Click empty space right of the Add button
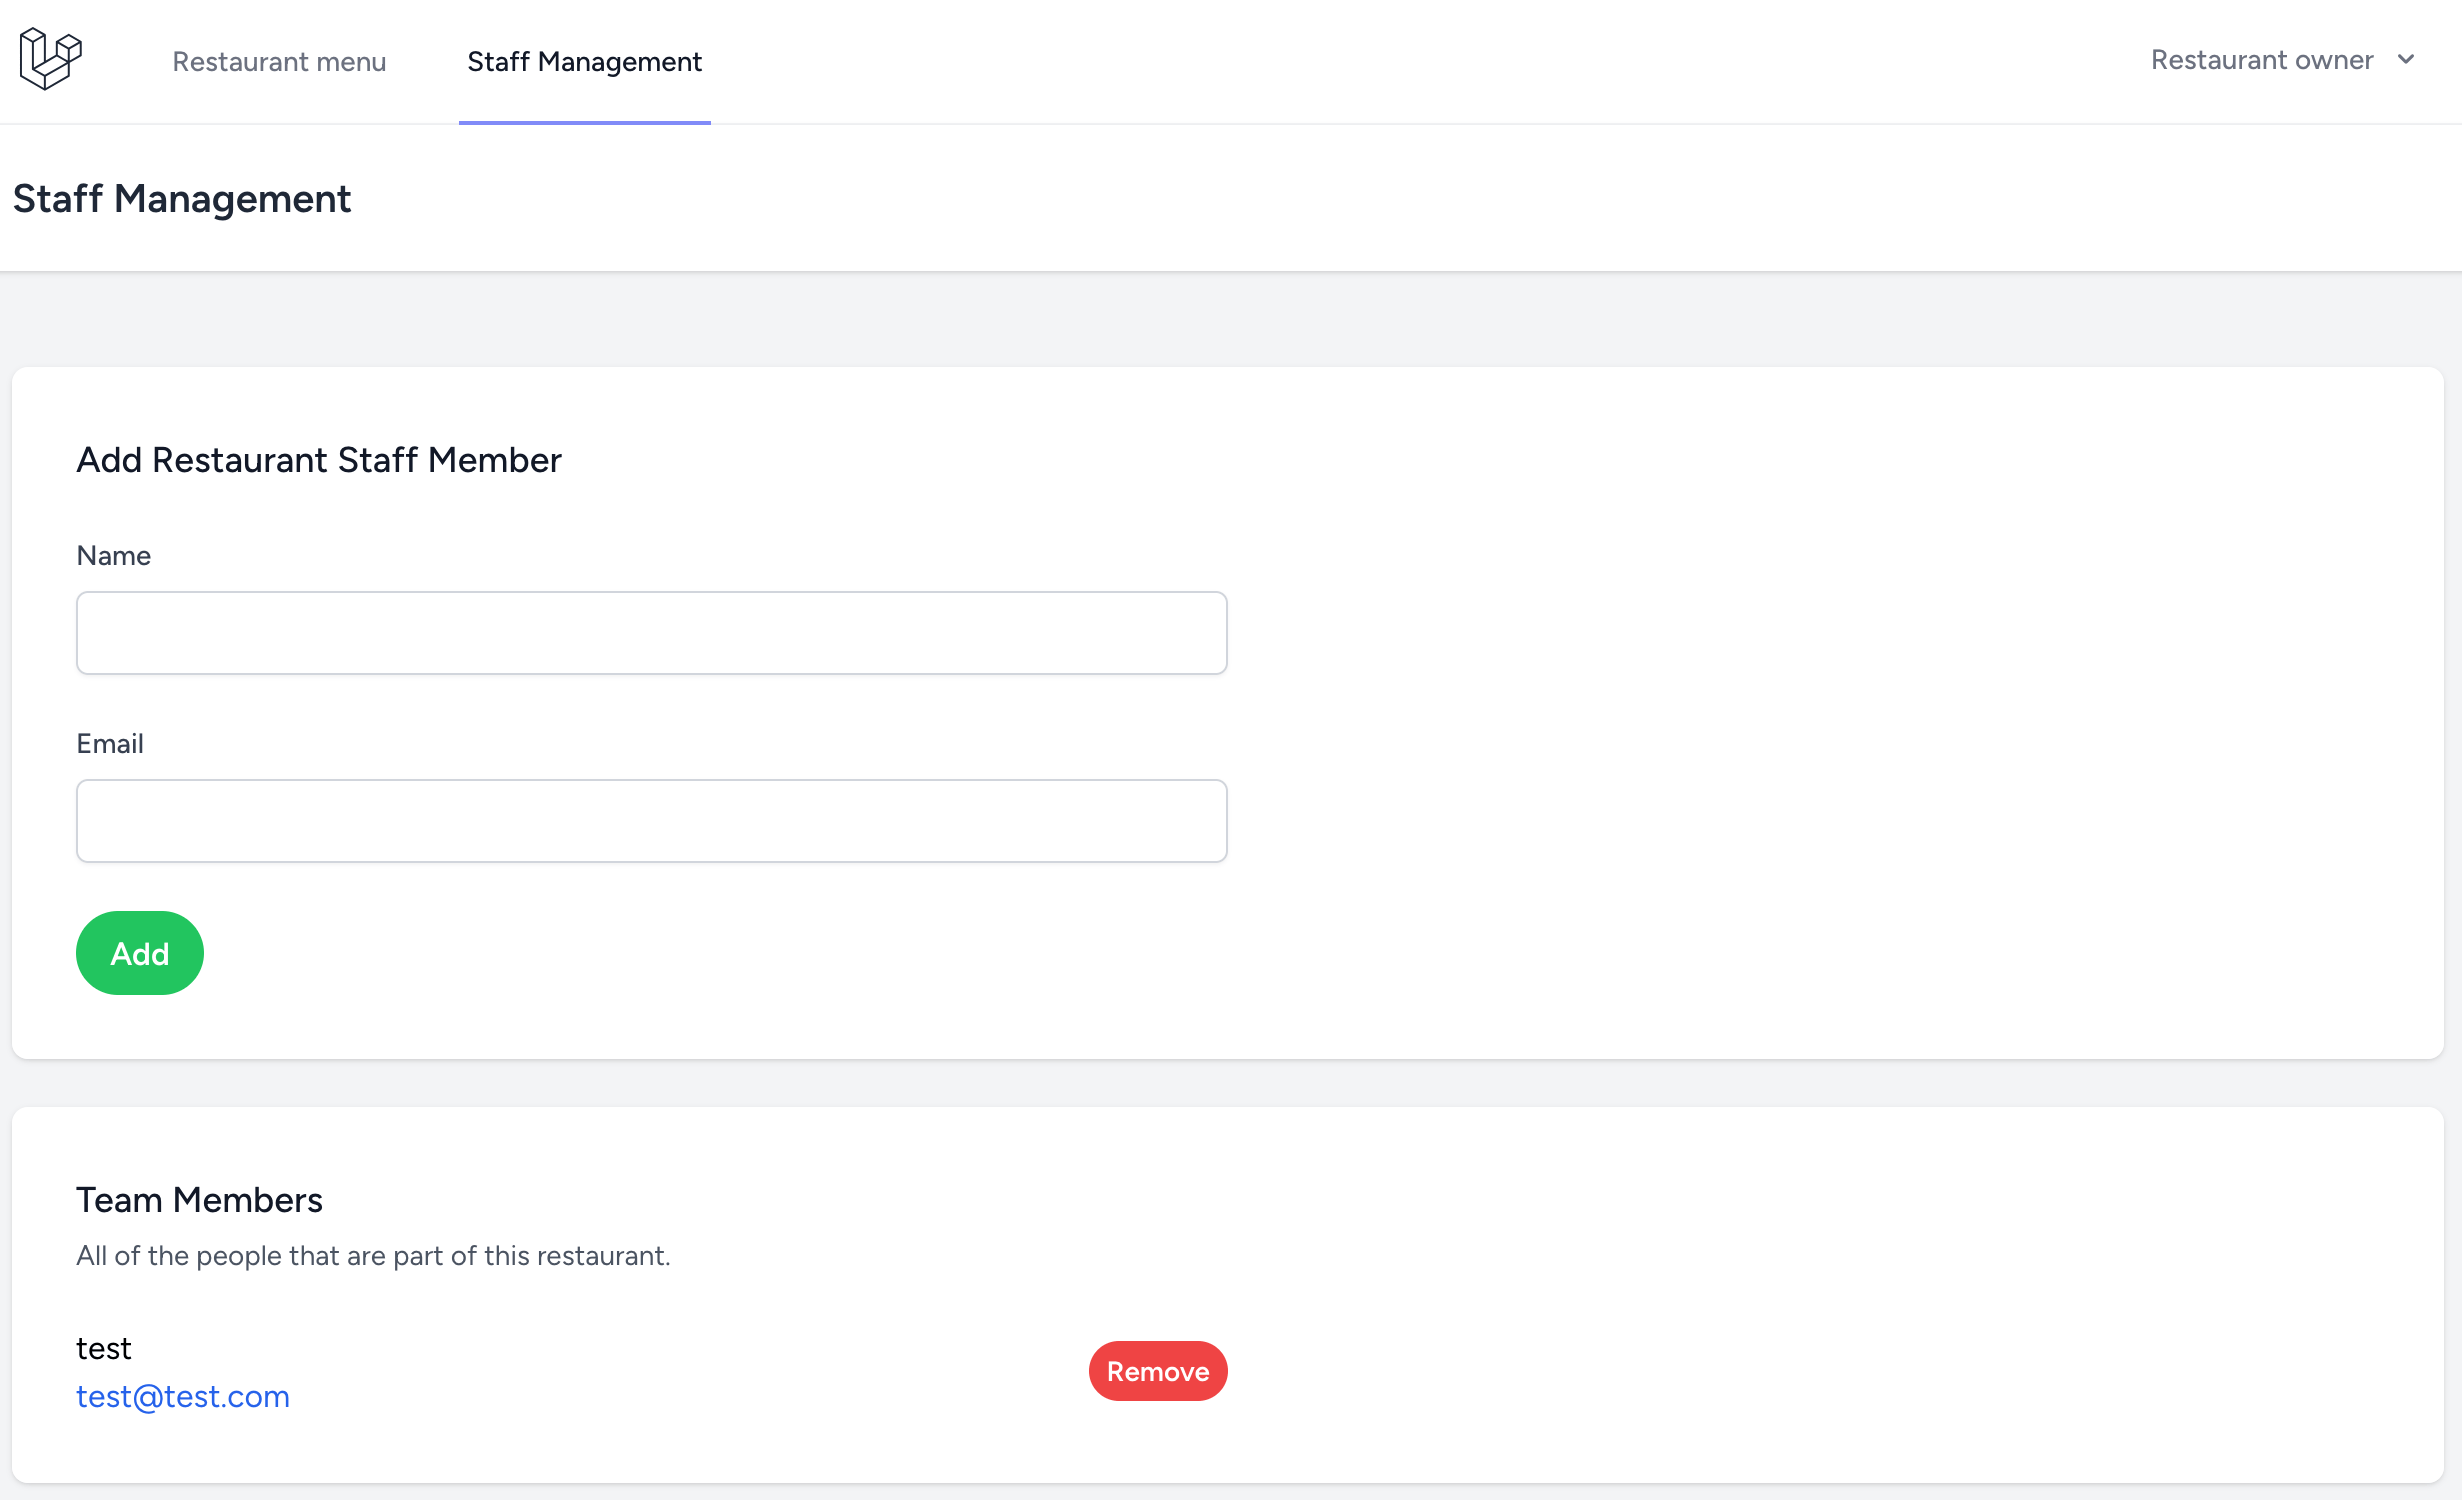The image size is (2462, 1500). (x=700, y=953)
